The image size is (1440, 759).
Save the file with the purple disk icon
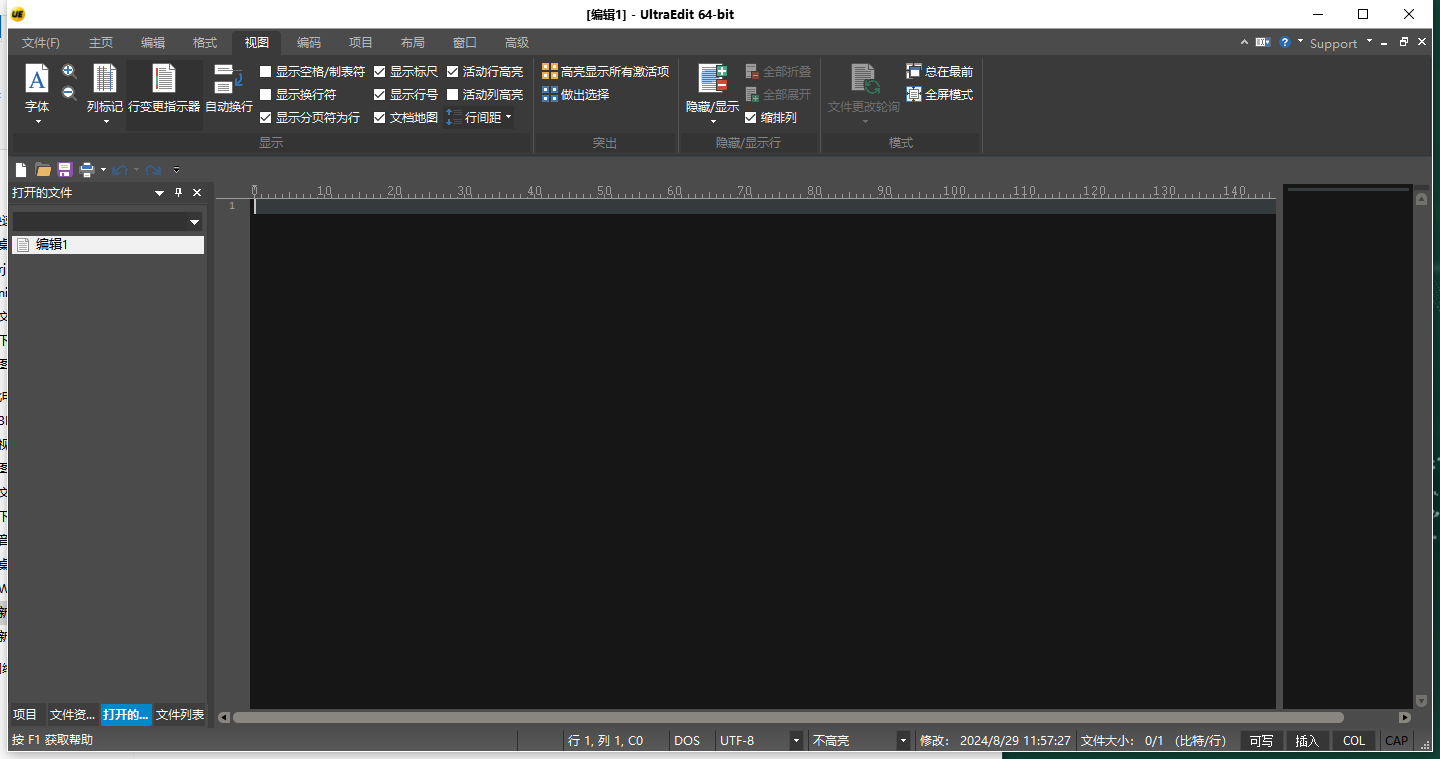point(65,170)
